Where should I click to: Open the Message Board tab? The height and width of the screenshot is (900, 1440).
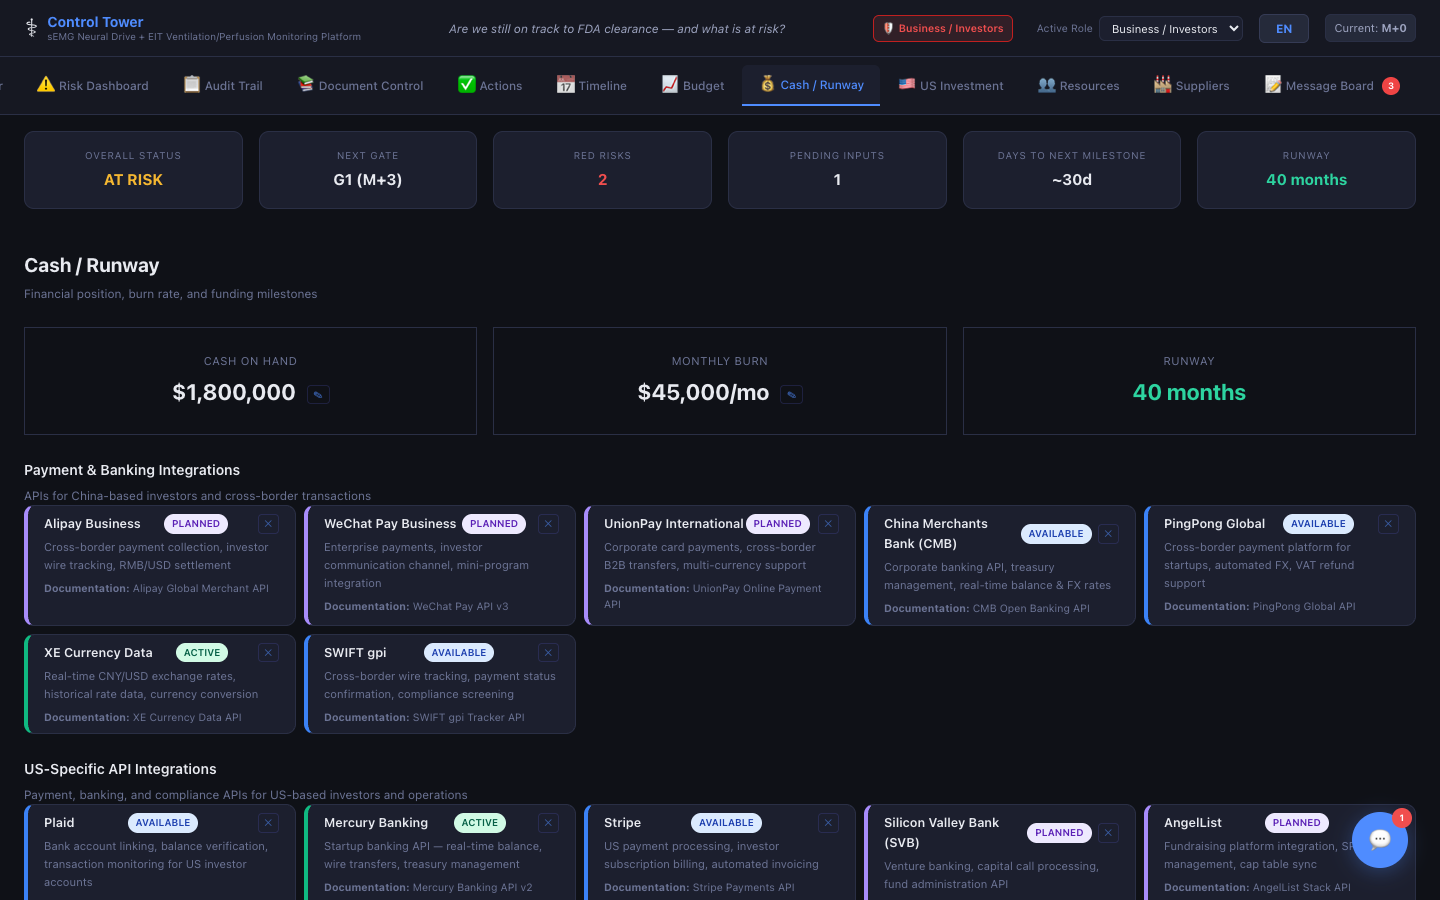tap(1330, 86)
